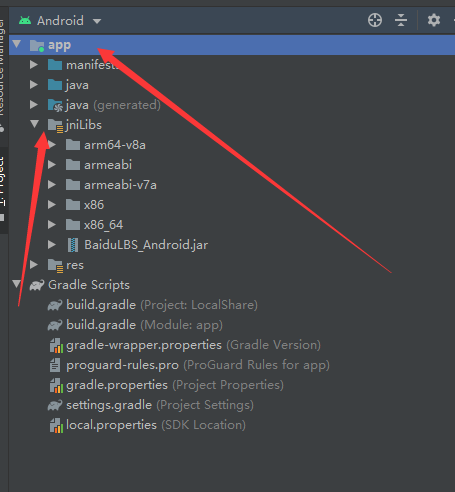Select the x86_64 folder name
455x492 pixels.
103,225
